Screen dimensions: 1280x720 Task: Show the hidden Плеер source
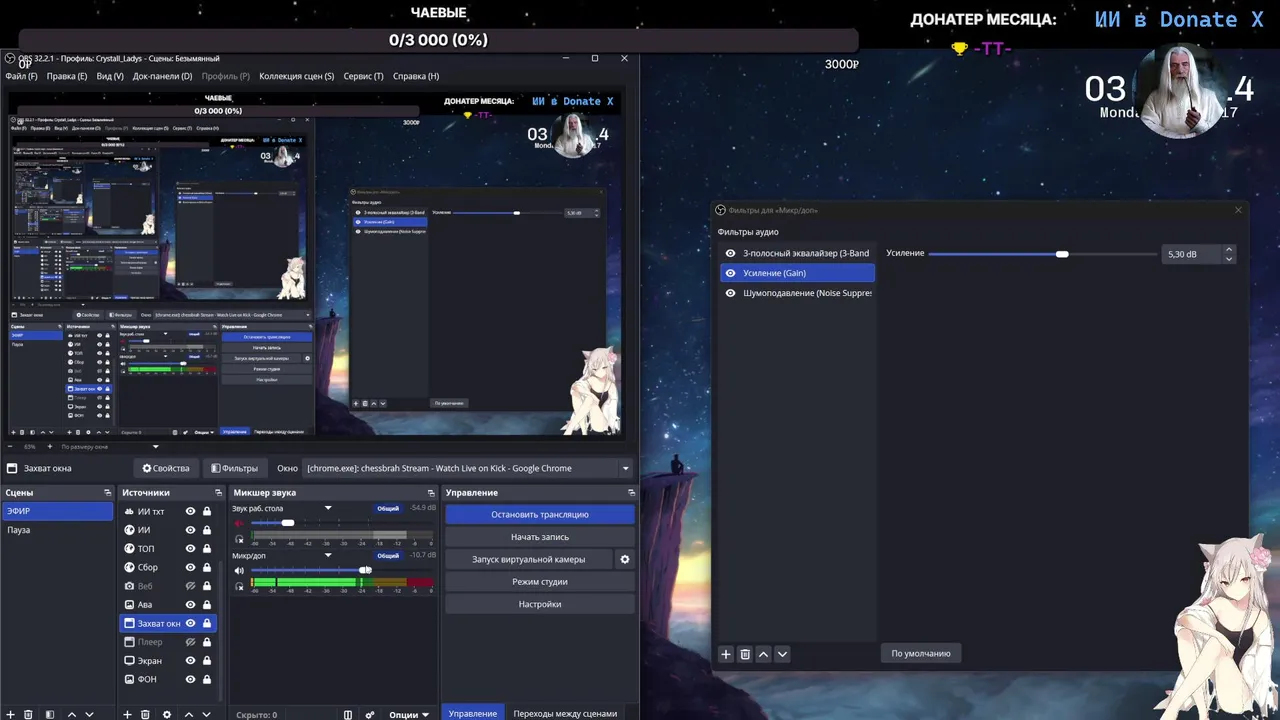click(190, 642)
